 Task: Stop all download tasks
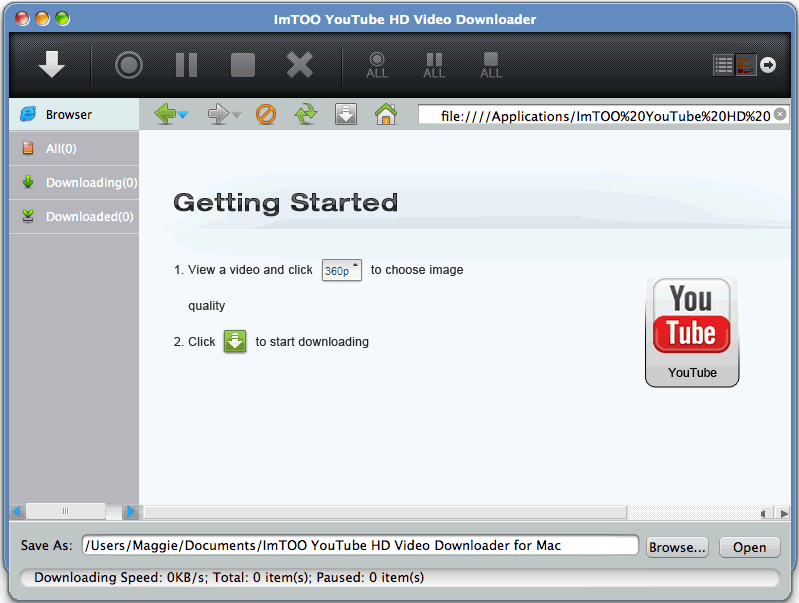[491, 66]
